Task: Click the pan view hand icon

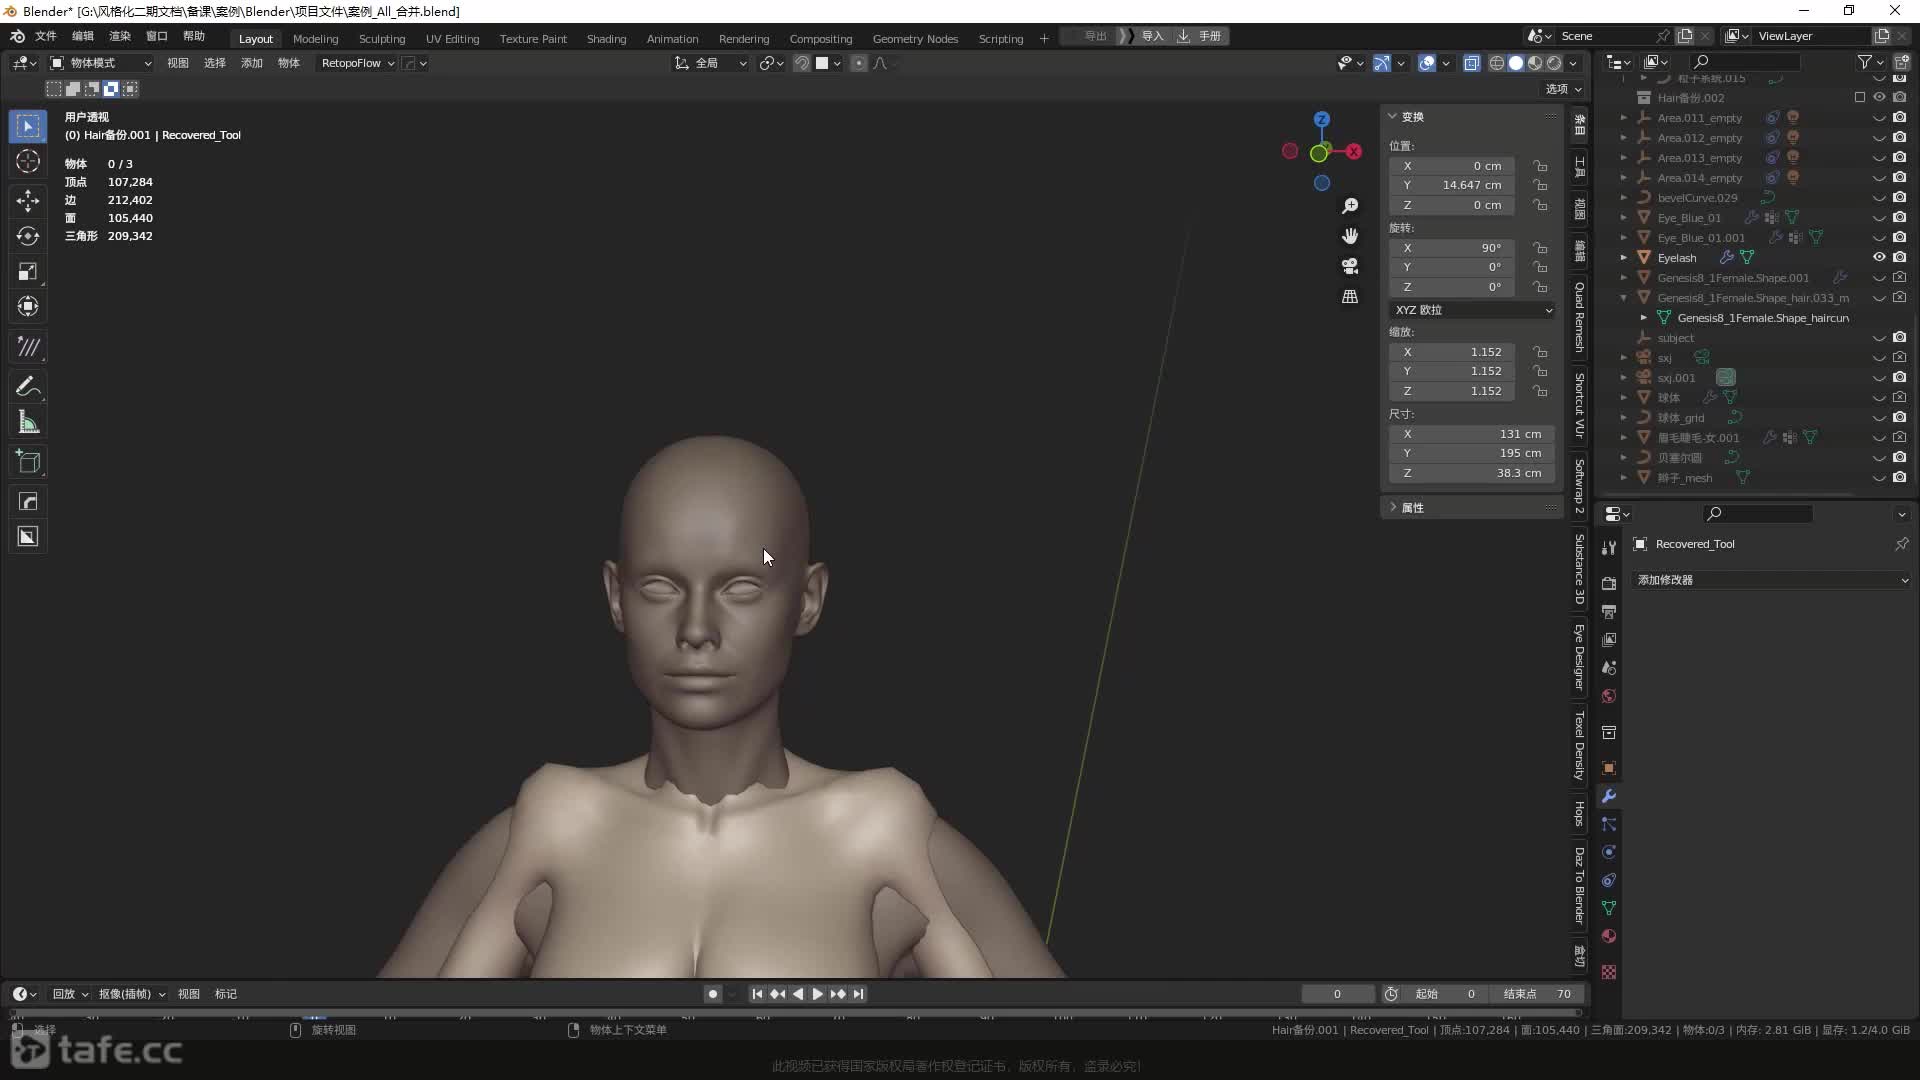Action: 1350,236
